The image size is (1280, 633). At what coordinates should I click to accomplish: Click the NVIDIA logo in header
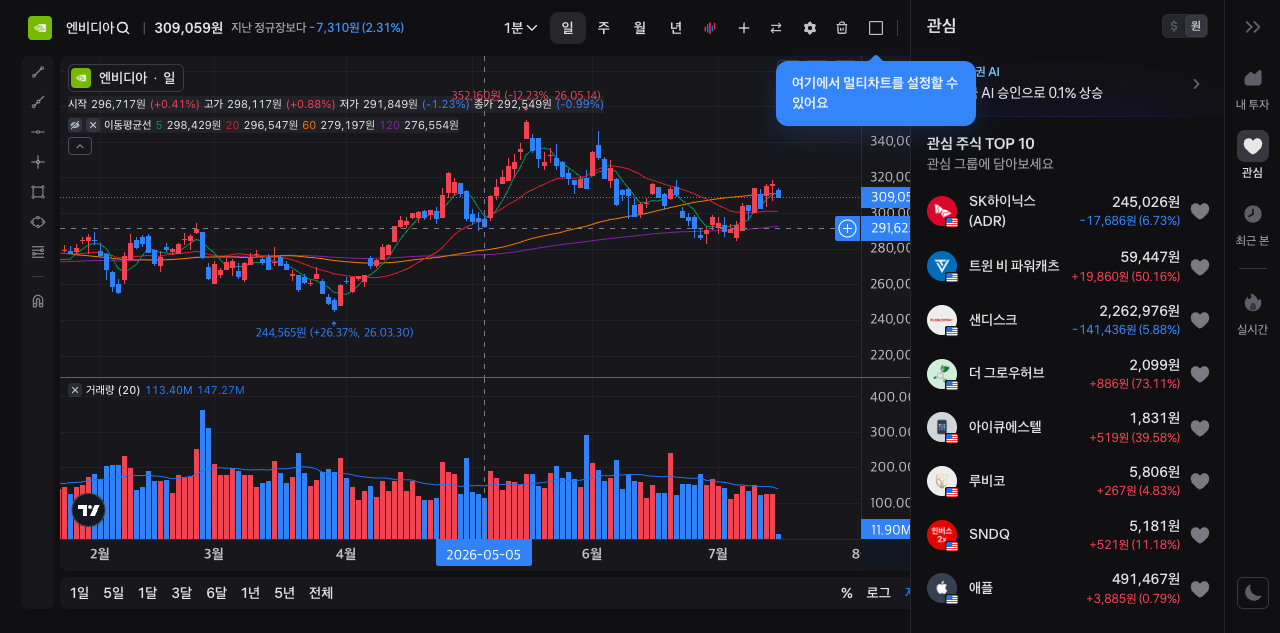(x=40, y=28)
